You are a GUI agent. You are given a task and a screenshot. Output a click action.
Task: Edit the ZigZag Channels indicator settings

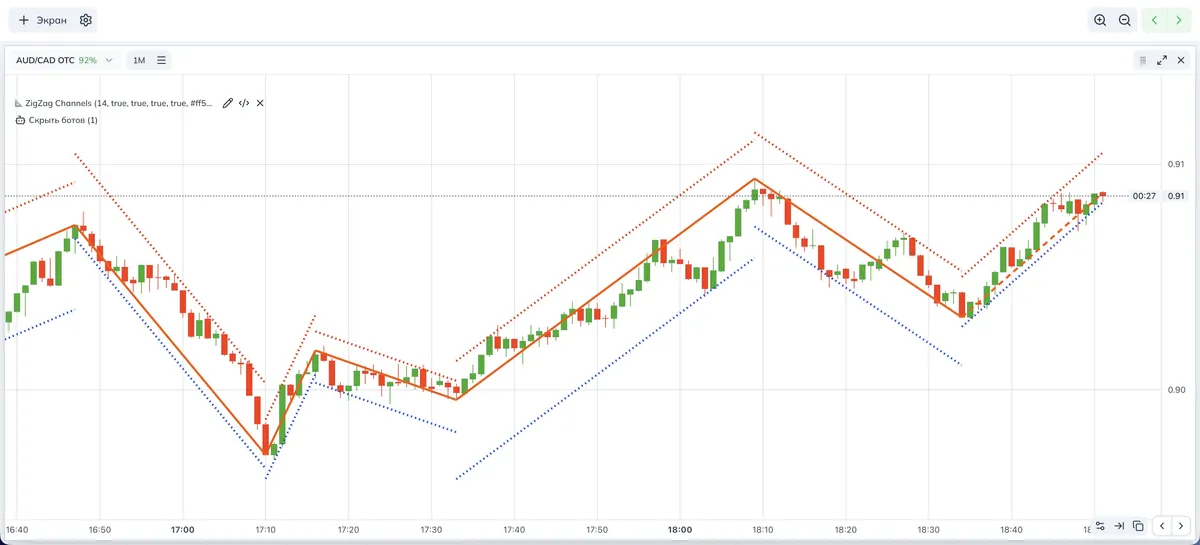pos(228,103)
